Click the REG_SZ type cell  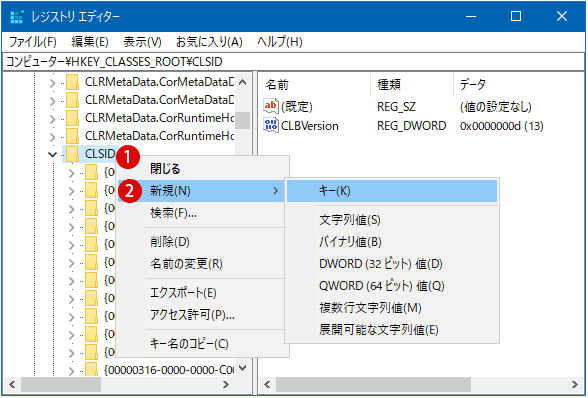[396, 107]
